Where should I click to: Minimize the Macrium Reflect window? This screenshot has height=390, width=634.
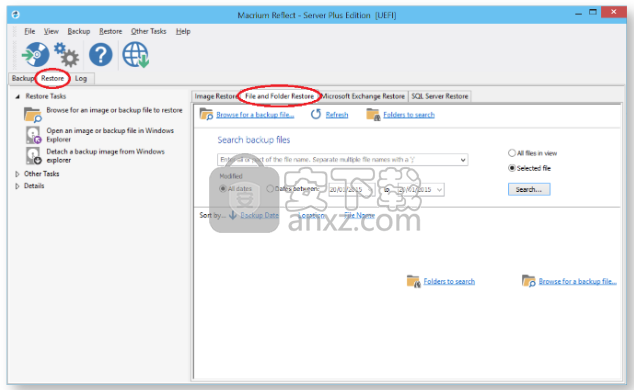[x=578, y=14]
